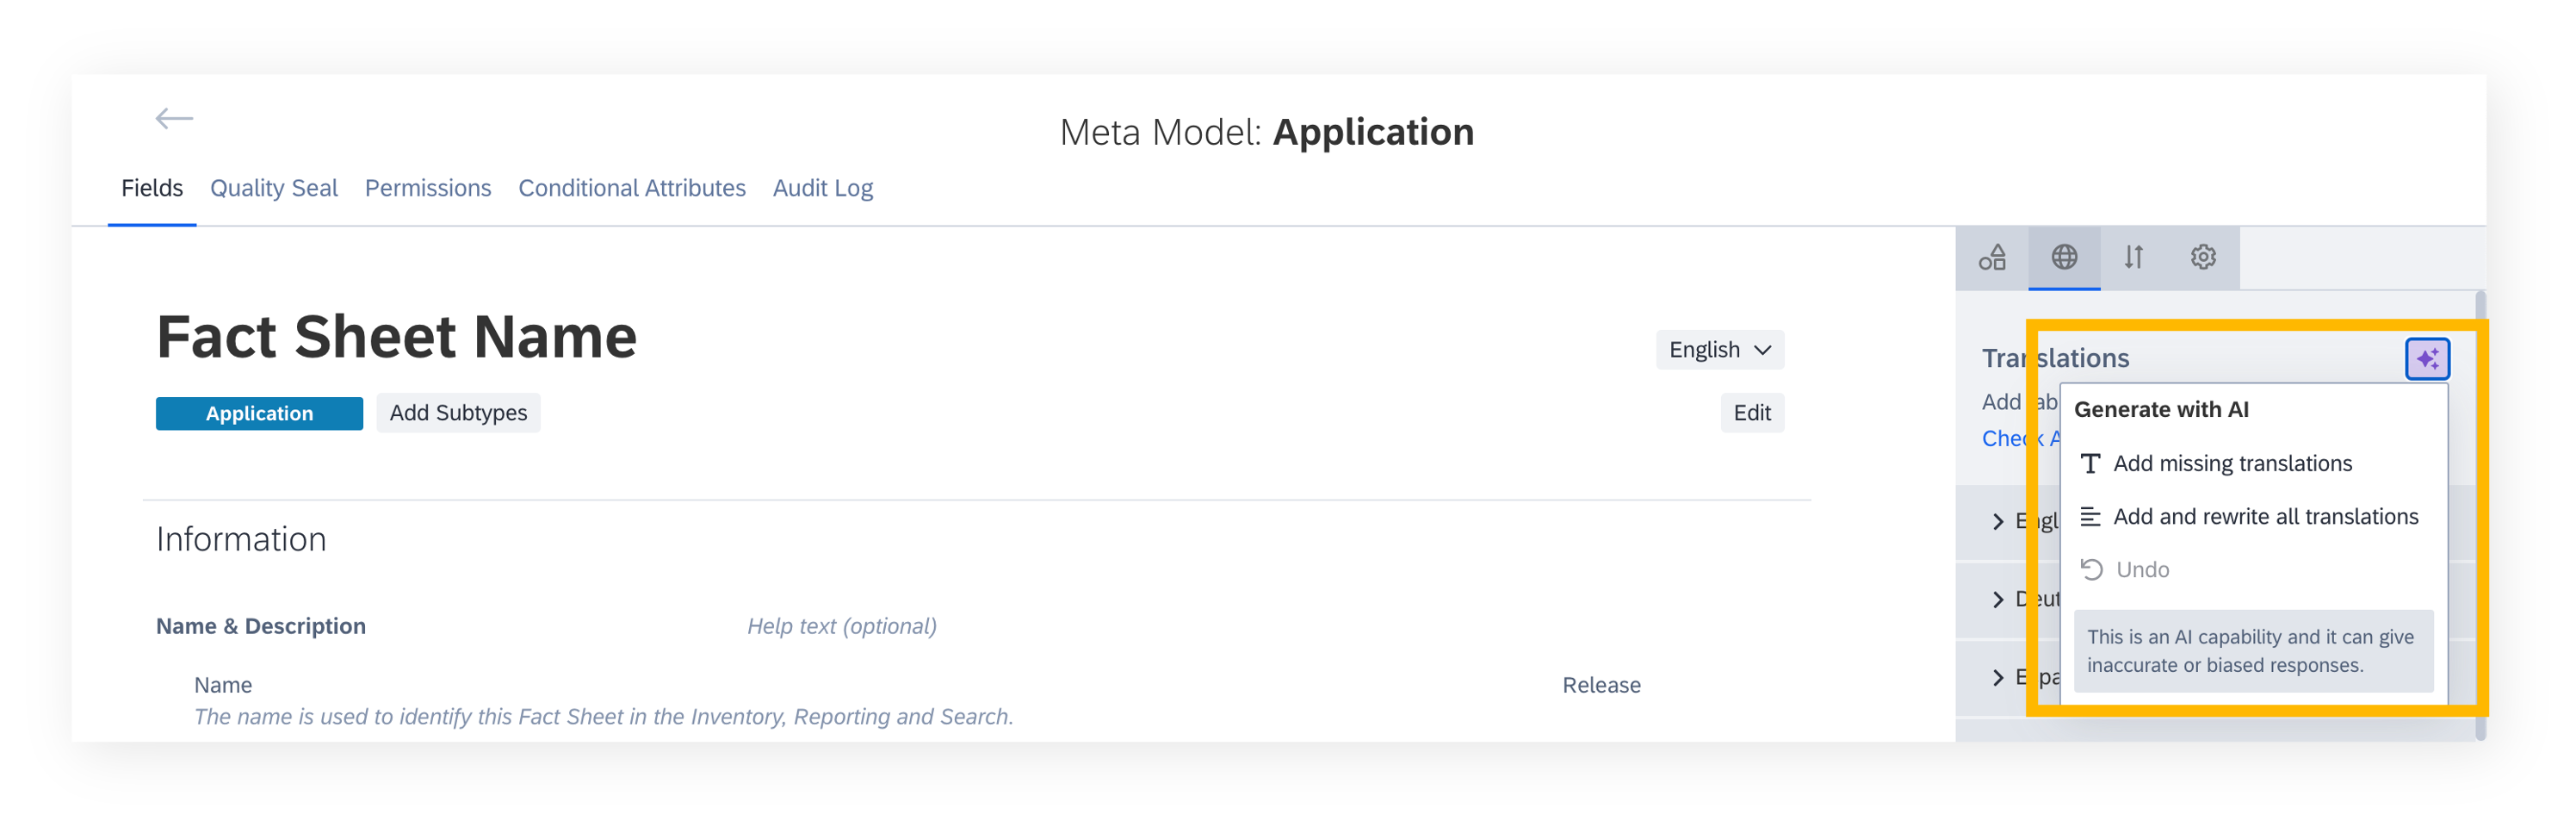Click the AI sparkle generate button
The height and width of the screenshot is (833, 2576).
pyautogui.click(x=2427, y=359)
